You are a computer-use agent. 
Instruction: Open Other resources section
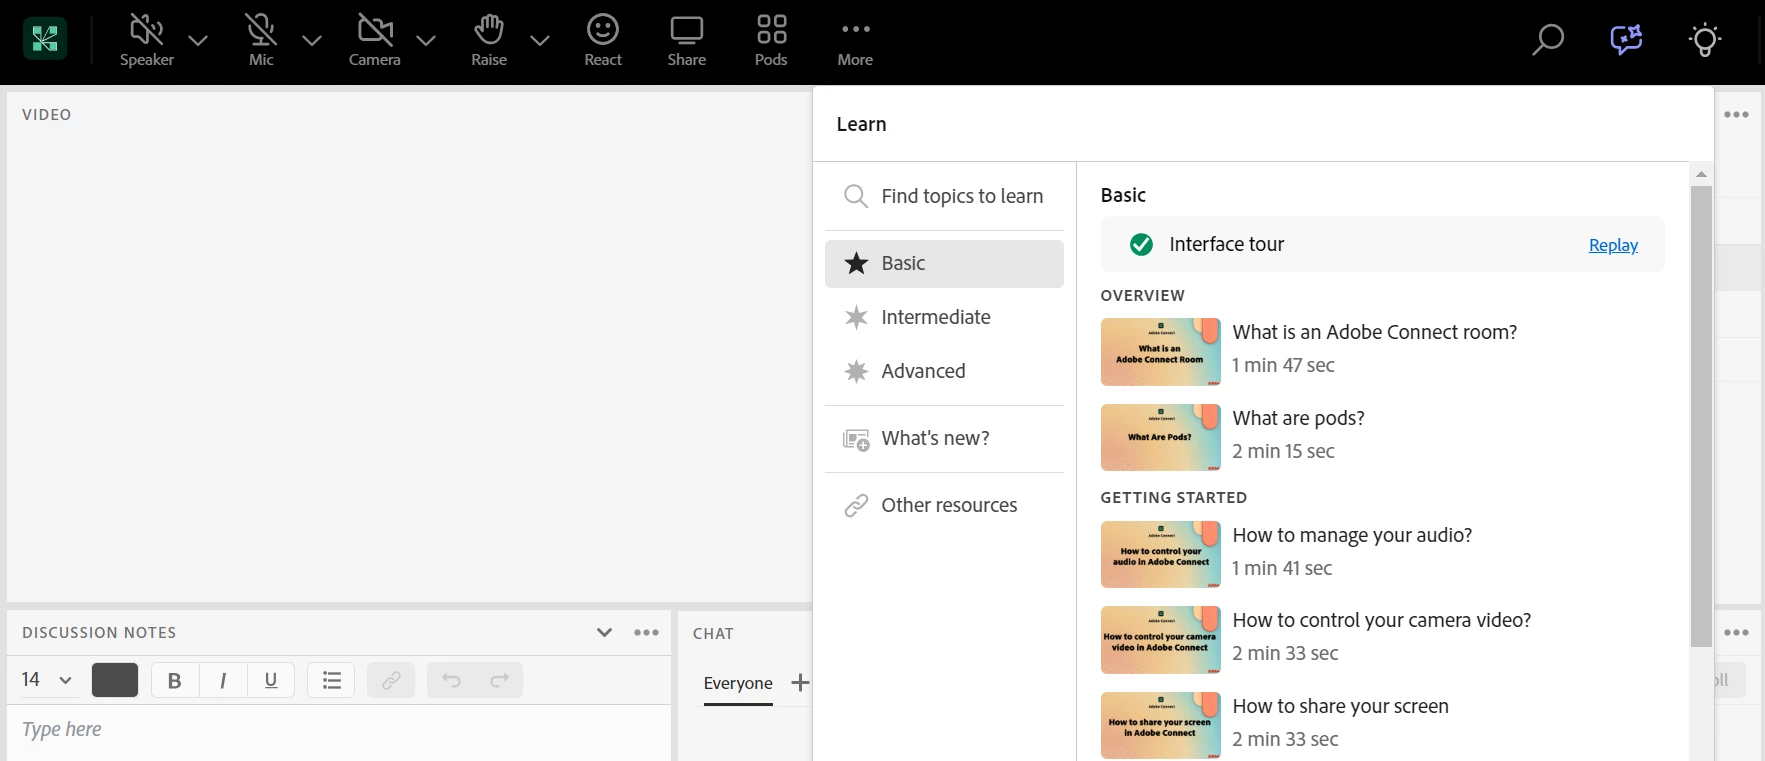[x=944, y=505]
